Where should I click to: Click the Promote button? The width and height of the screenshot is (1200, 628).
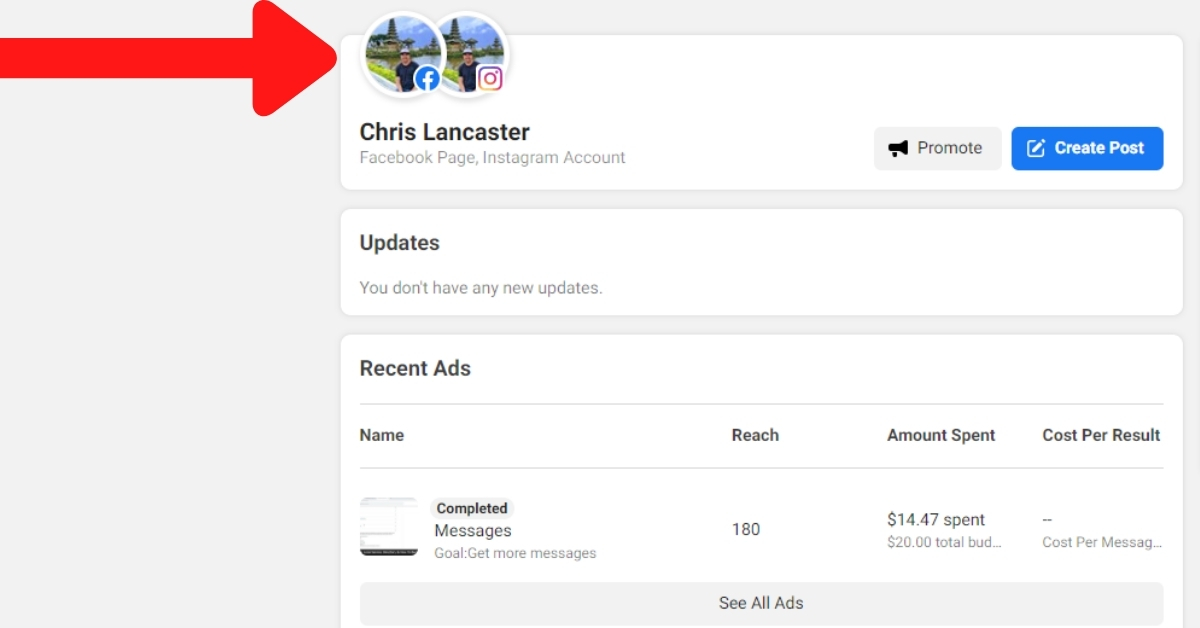coord(937,148)
